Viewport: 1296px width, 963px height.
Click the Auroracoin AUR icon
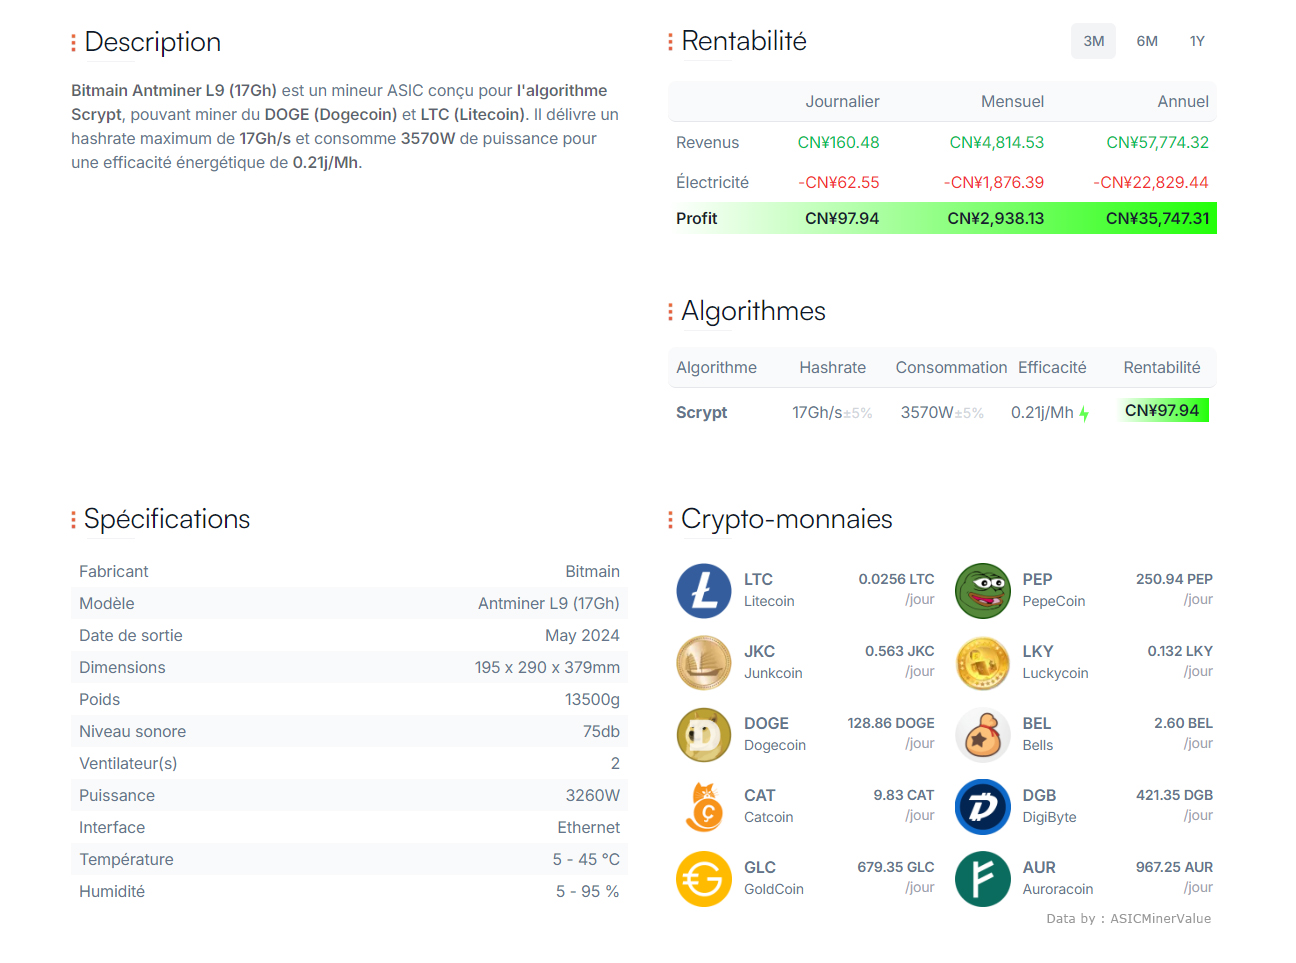tap(983, 879)
